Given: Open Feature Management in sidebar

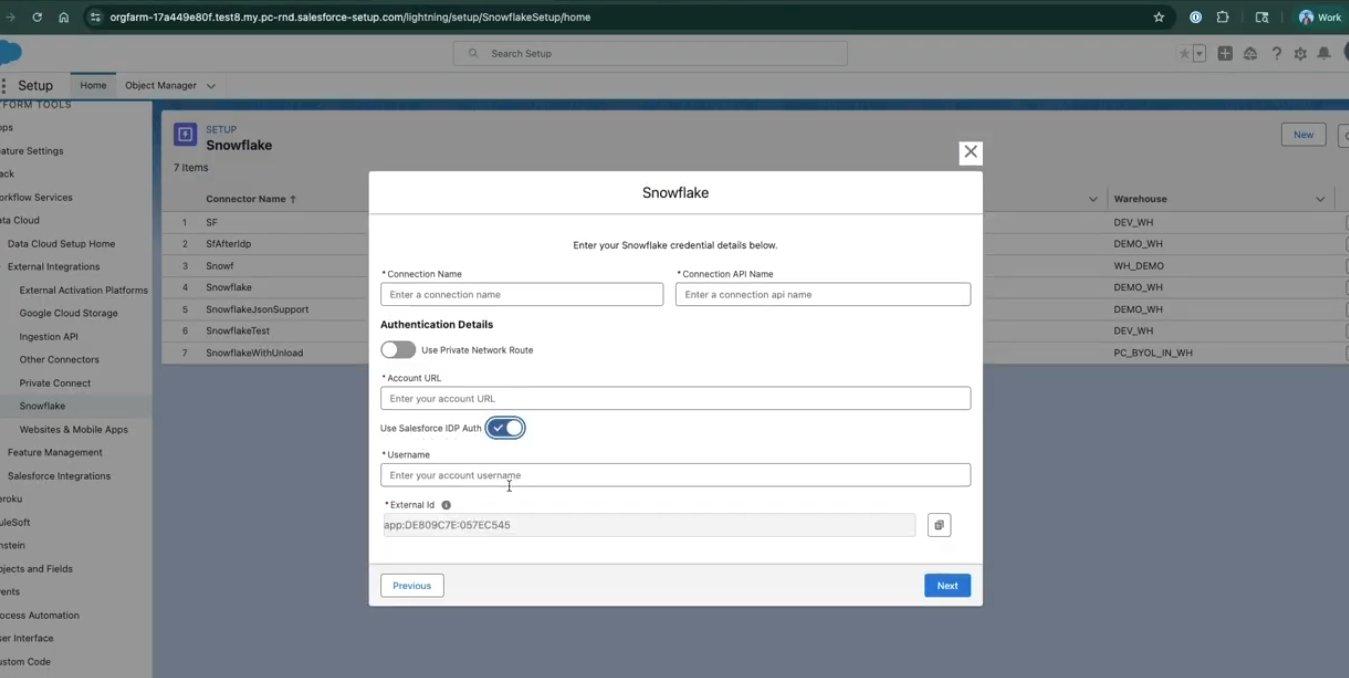Looking at the screenshot, I should click(55, 453).
